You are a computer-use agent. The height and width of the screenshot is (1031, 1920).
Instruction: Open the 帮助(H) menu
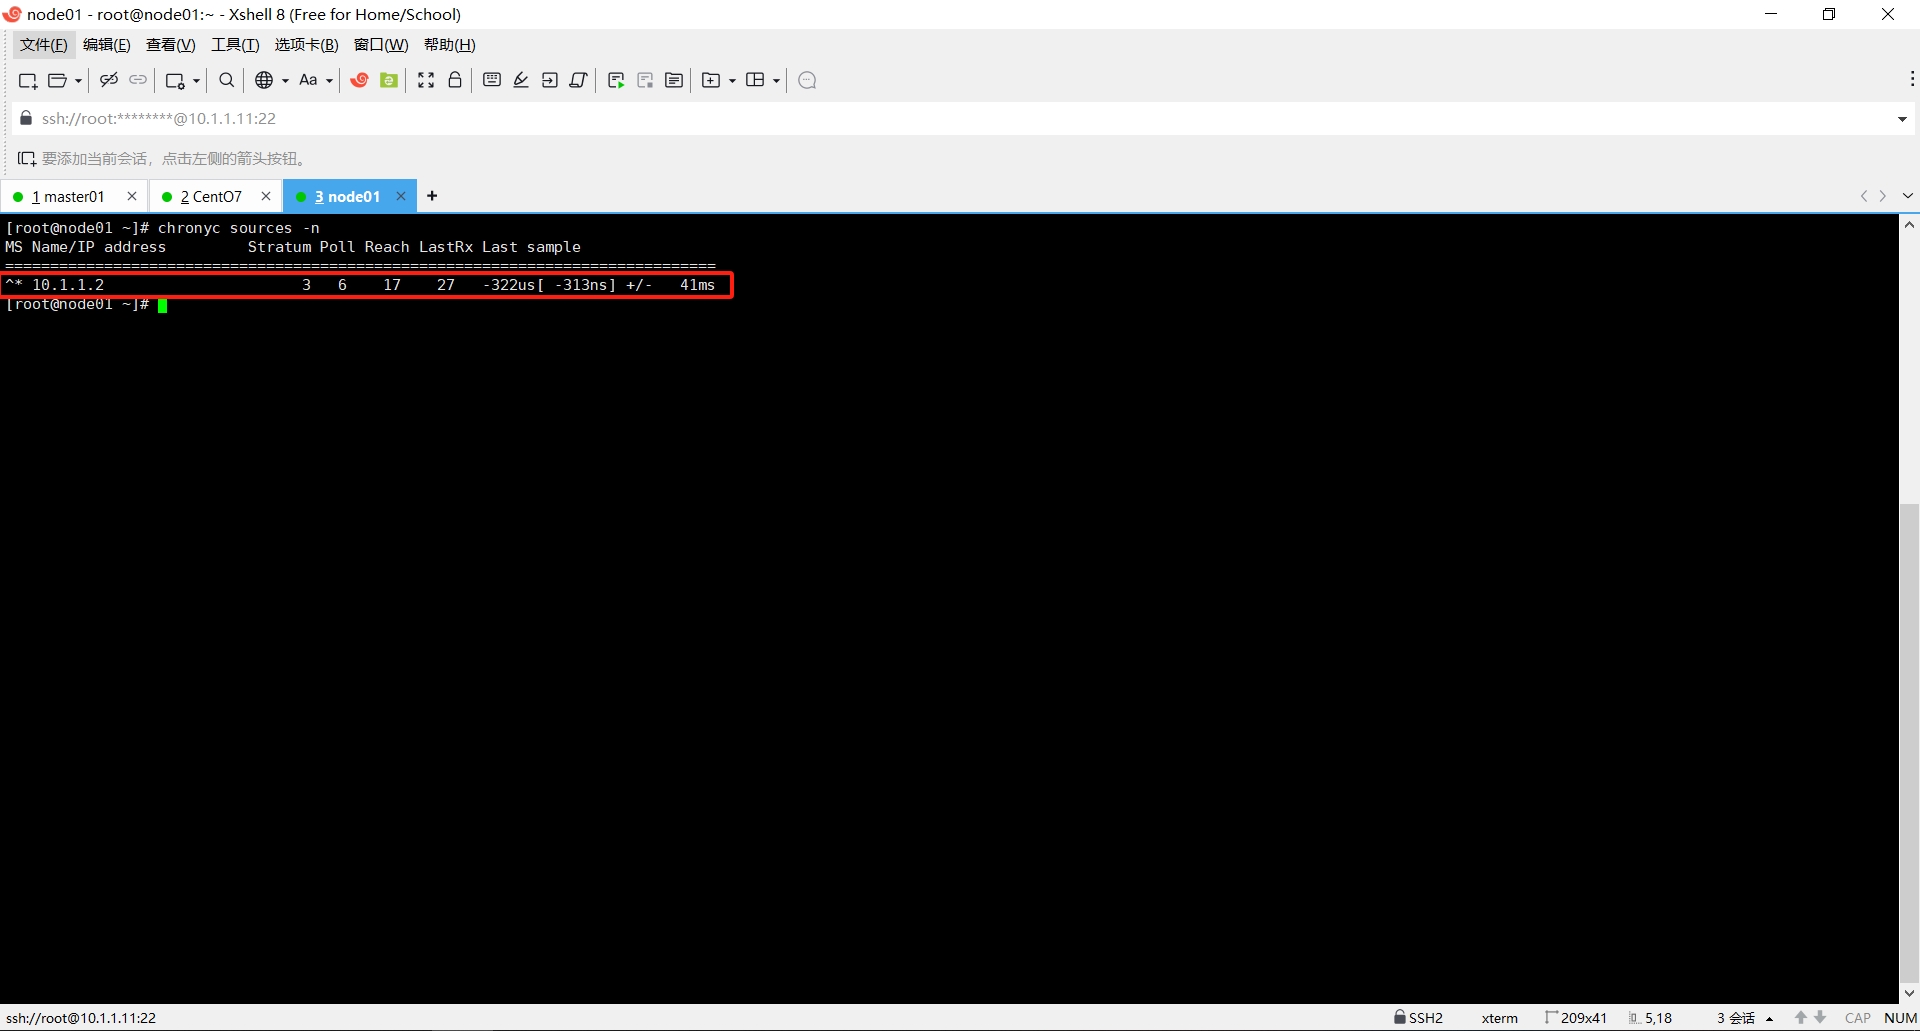tap(450, 45)
